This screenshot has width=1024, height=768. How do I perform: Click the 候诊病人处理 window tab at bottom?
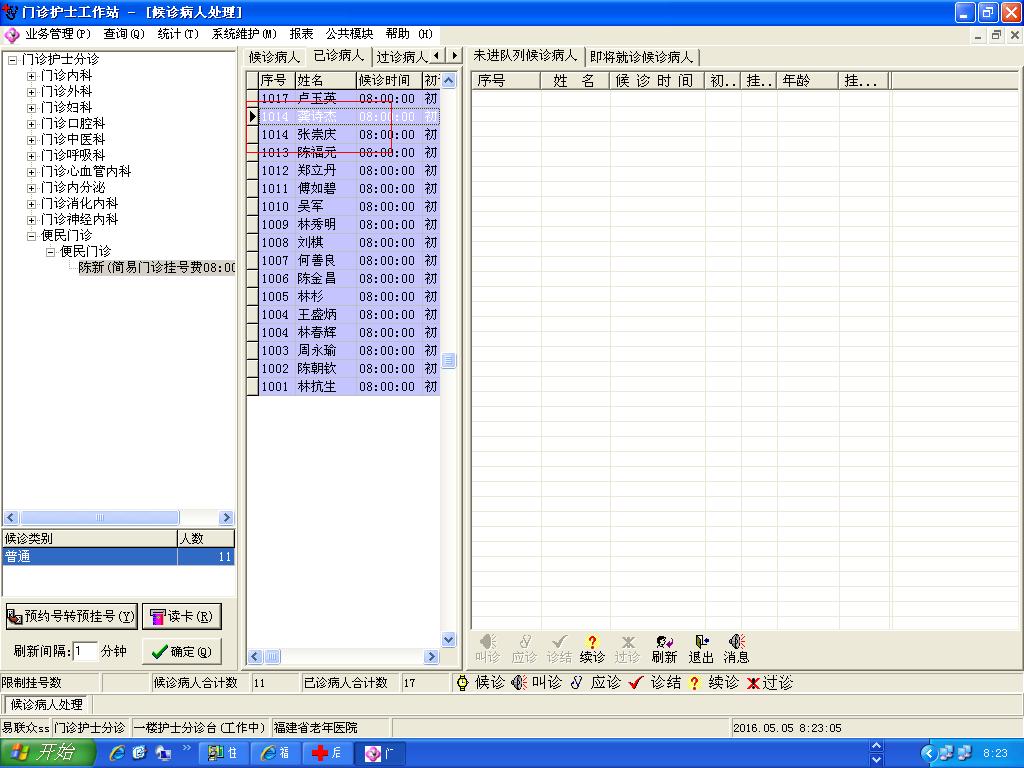[x=47, y=705]
